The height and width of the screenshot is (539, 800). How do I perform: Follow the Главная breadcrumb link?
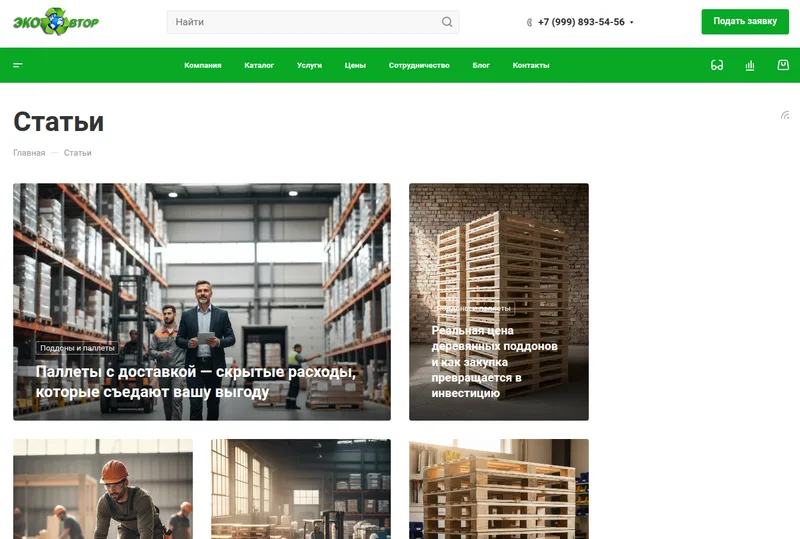(x=29, y=153)
